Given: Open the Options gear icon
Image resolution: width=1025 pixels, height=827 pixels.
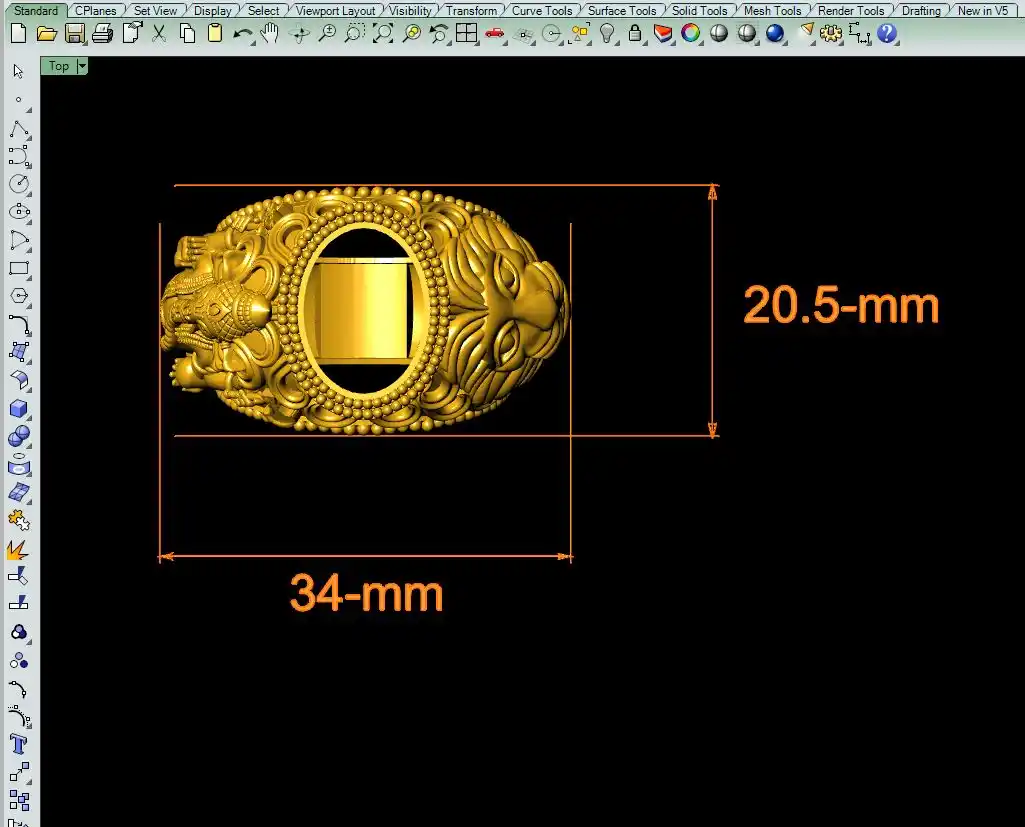Looking at the screenshot, I should point(831,33).
